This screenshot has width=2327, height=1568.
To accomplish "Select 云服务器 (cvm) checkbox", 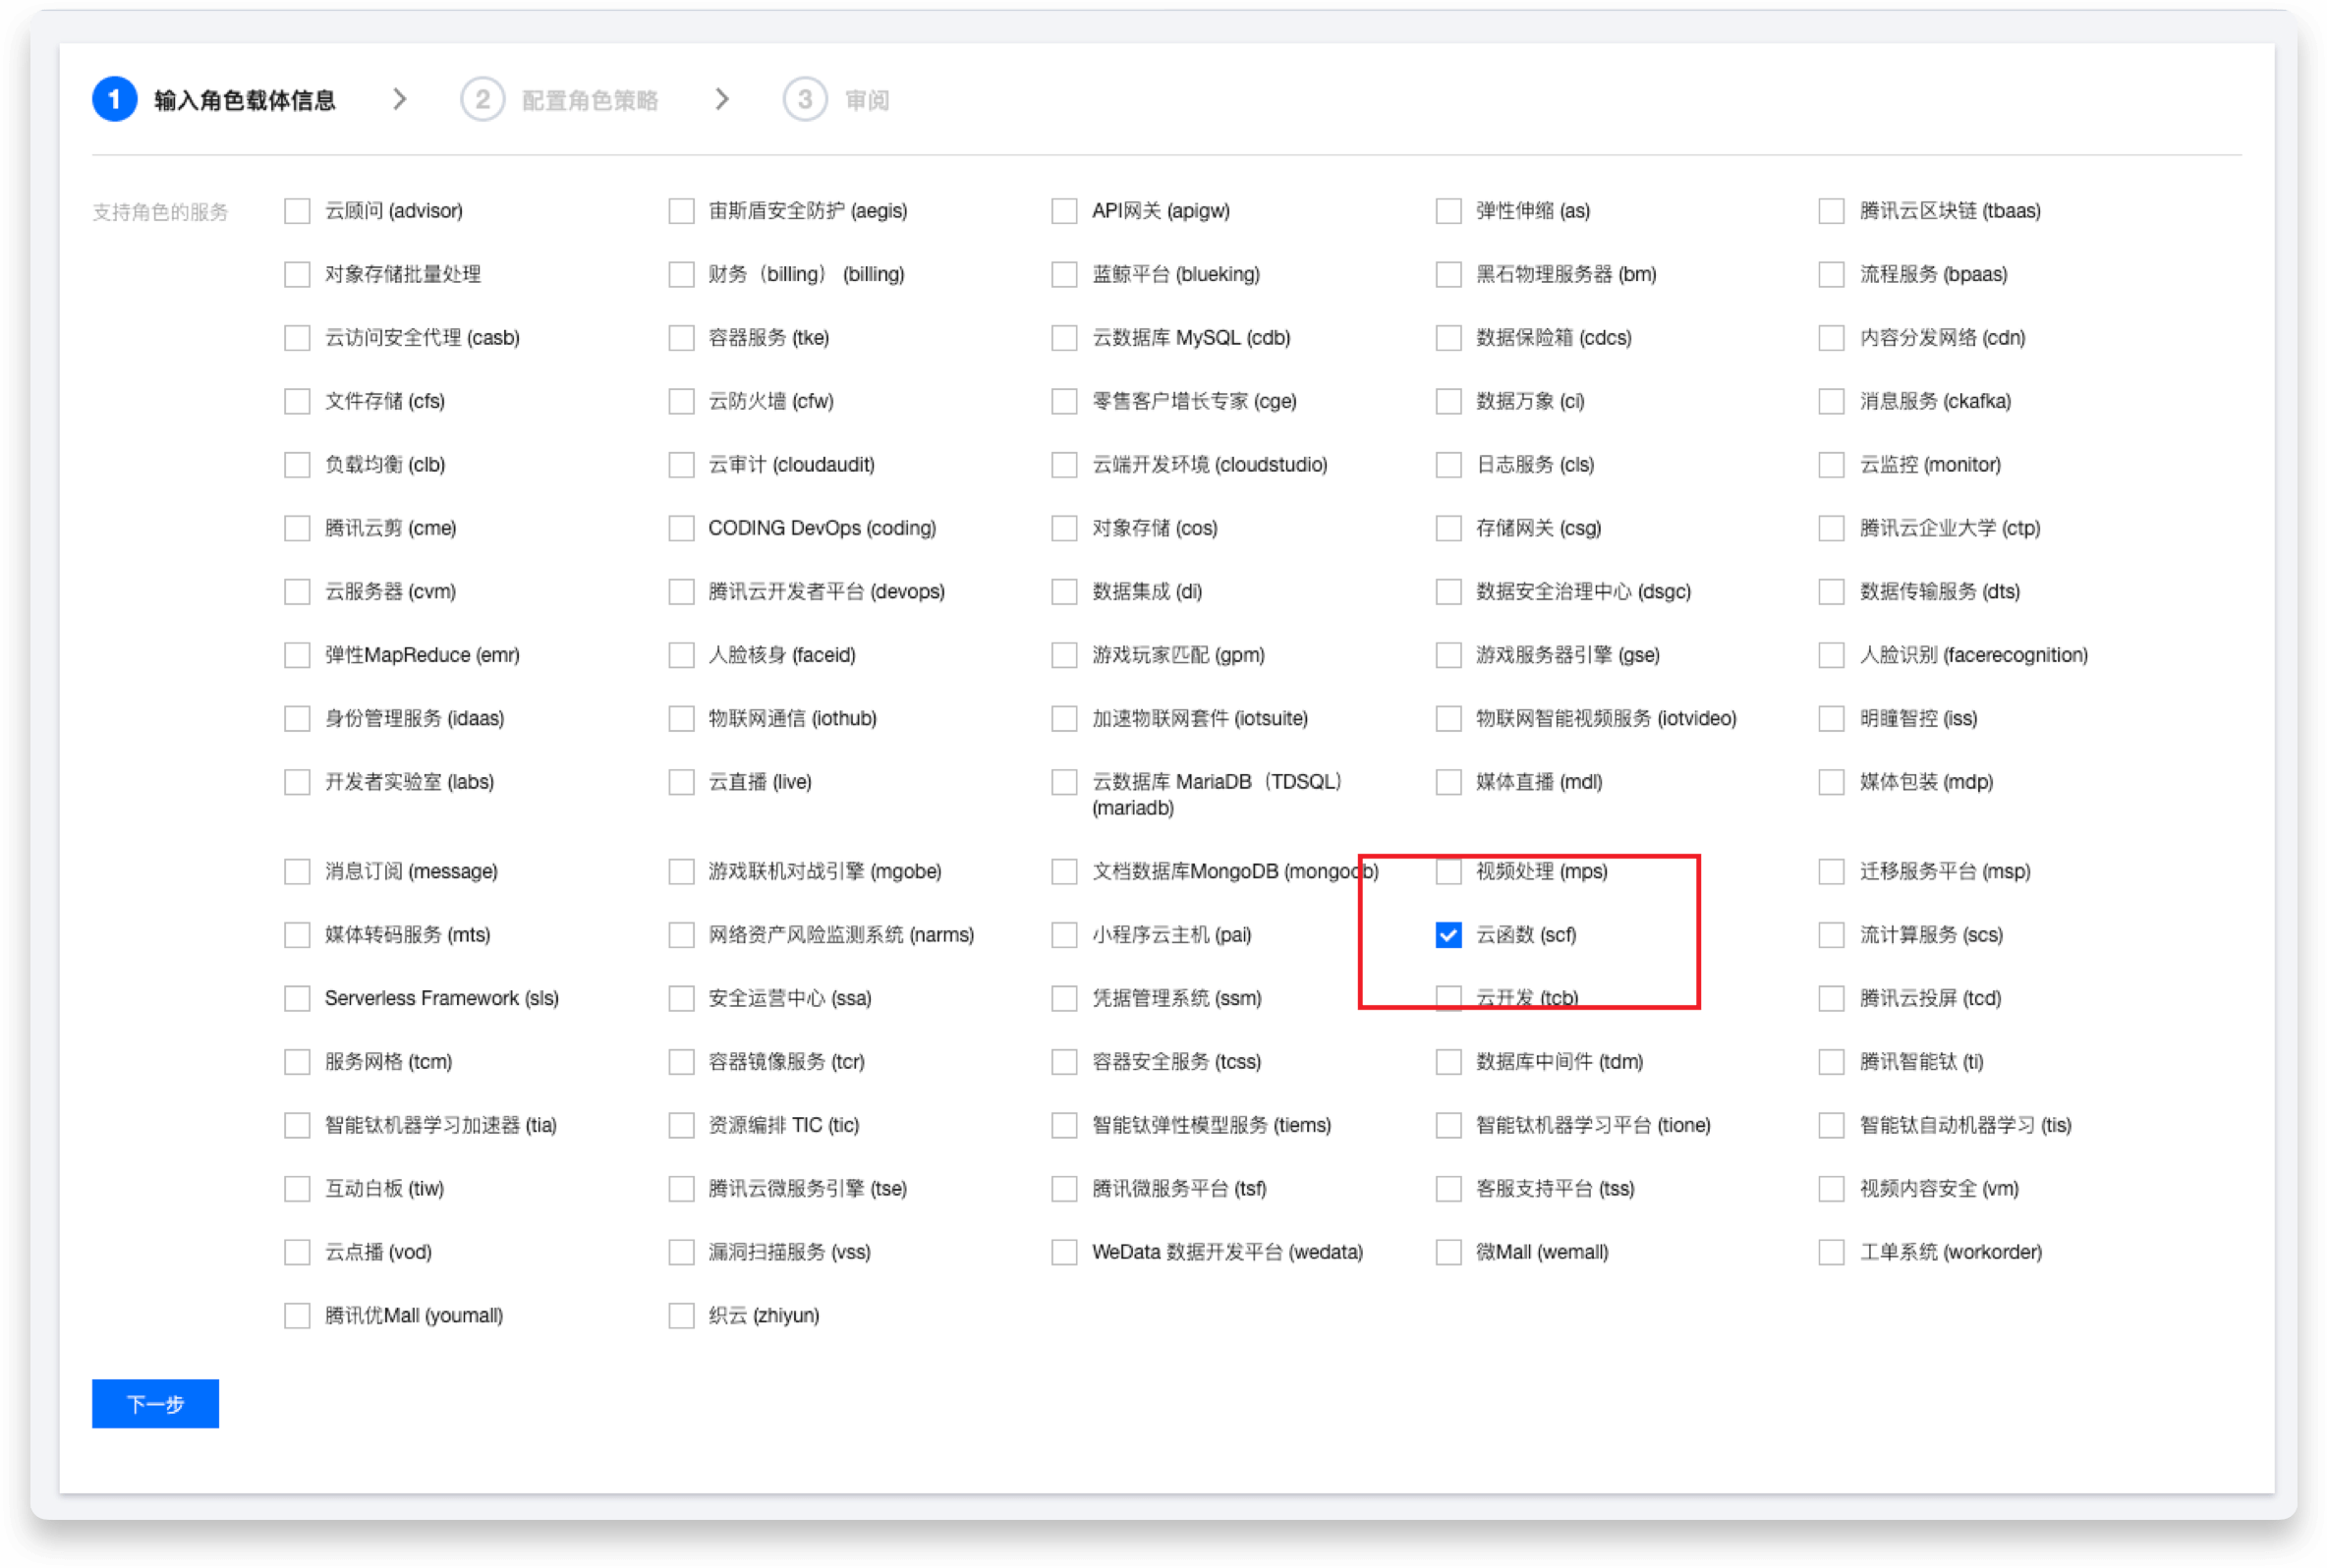I will click(297, 591).
